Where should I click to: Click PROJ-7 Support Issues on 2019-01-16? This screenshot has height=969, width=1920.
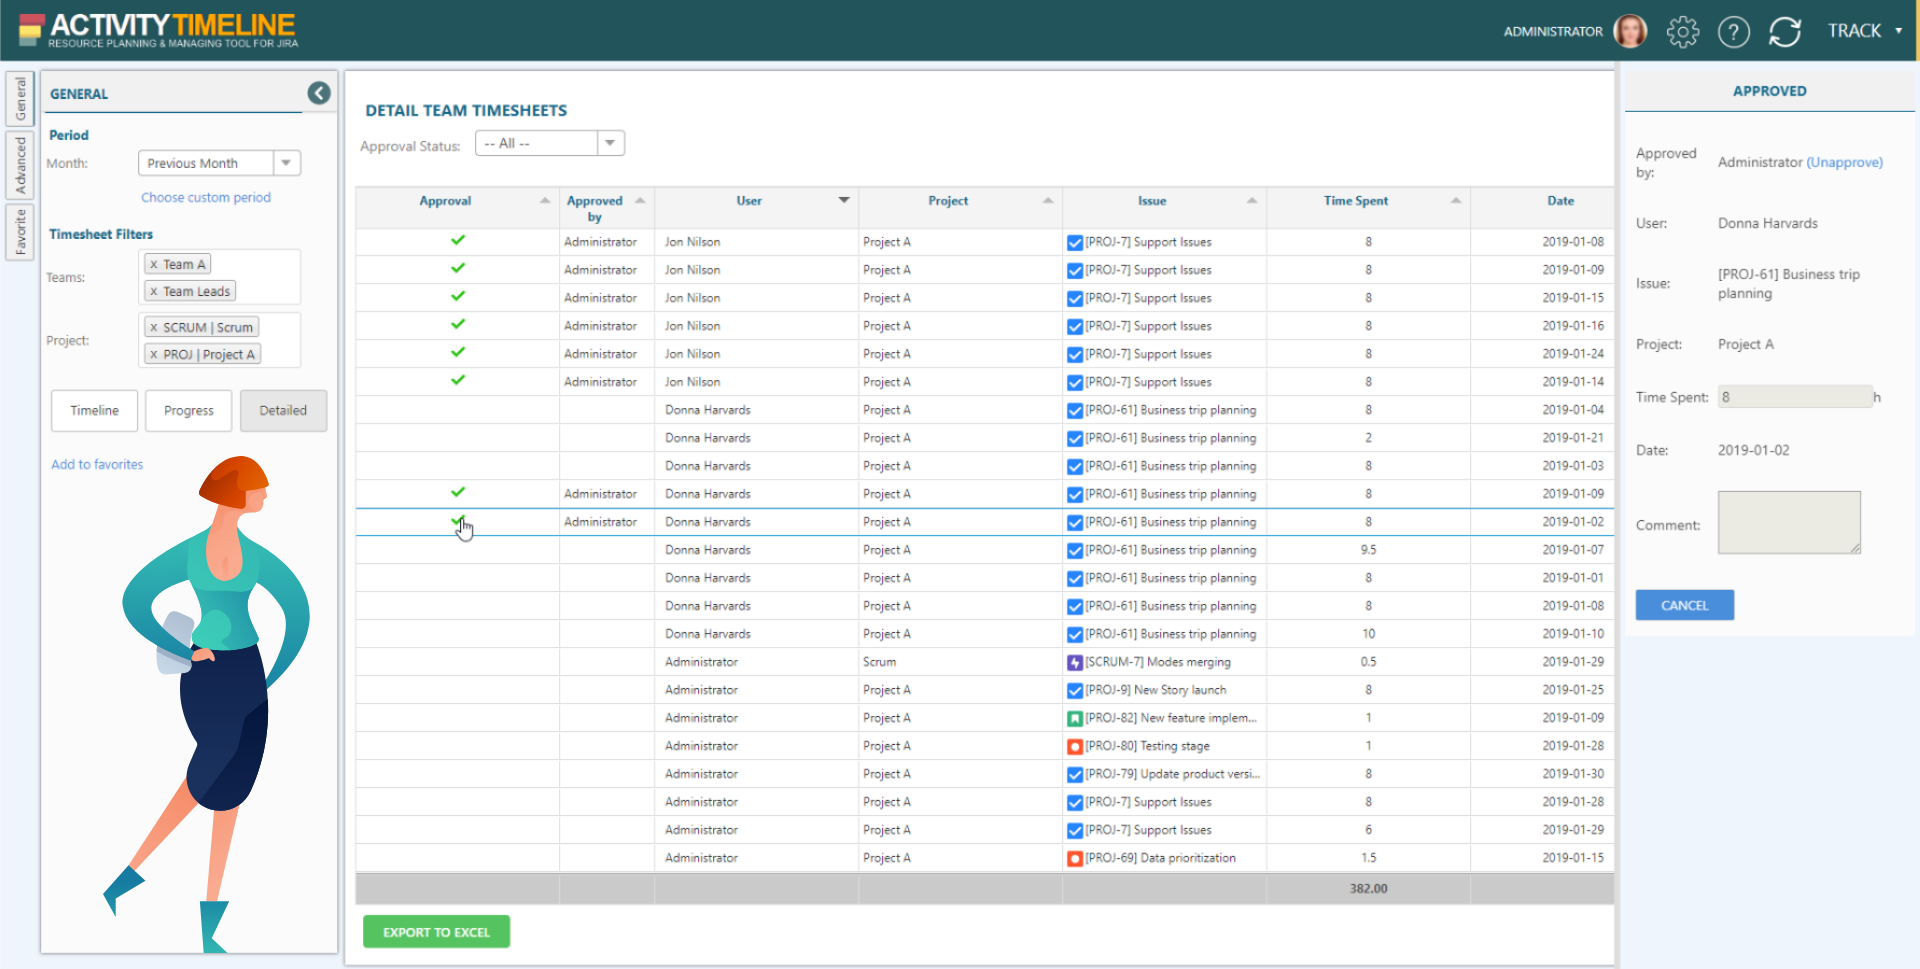(x=1148, y=326)
